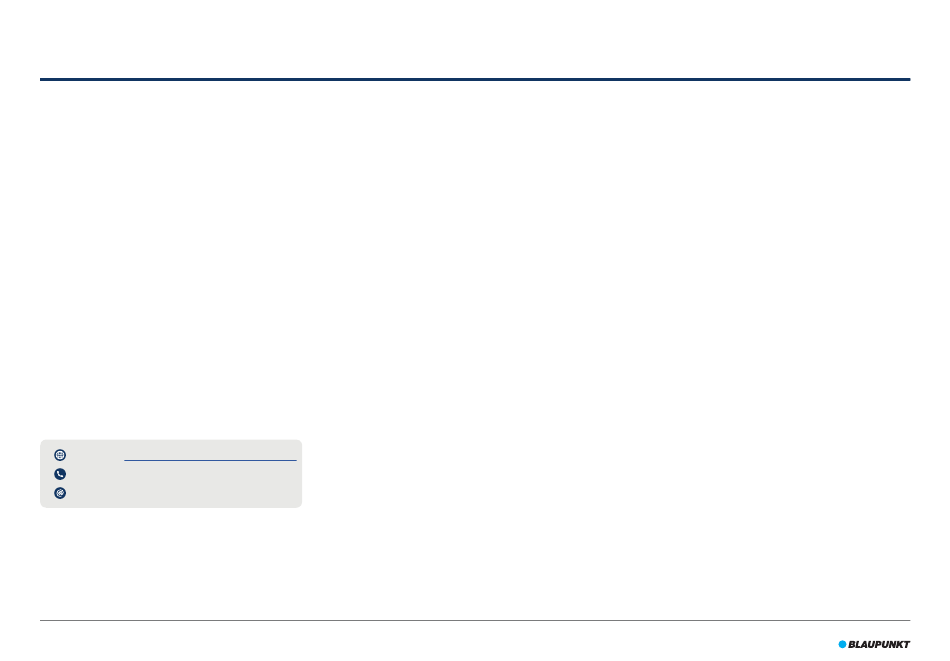Image resolution: width=950 pixels, height=661 pixels.
Task: Click blank space between globe icon and link
Action: click(95, 455)
